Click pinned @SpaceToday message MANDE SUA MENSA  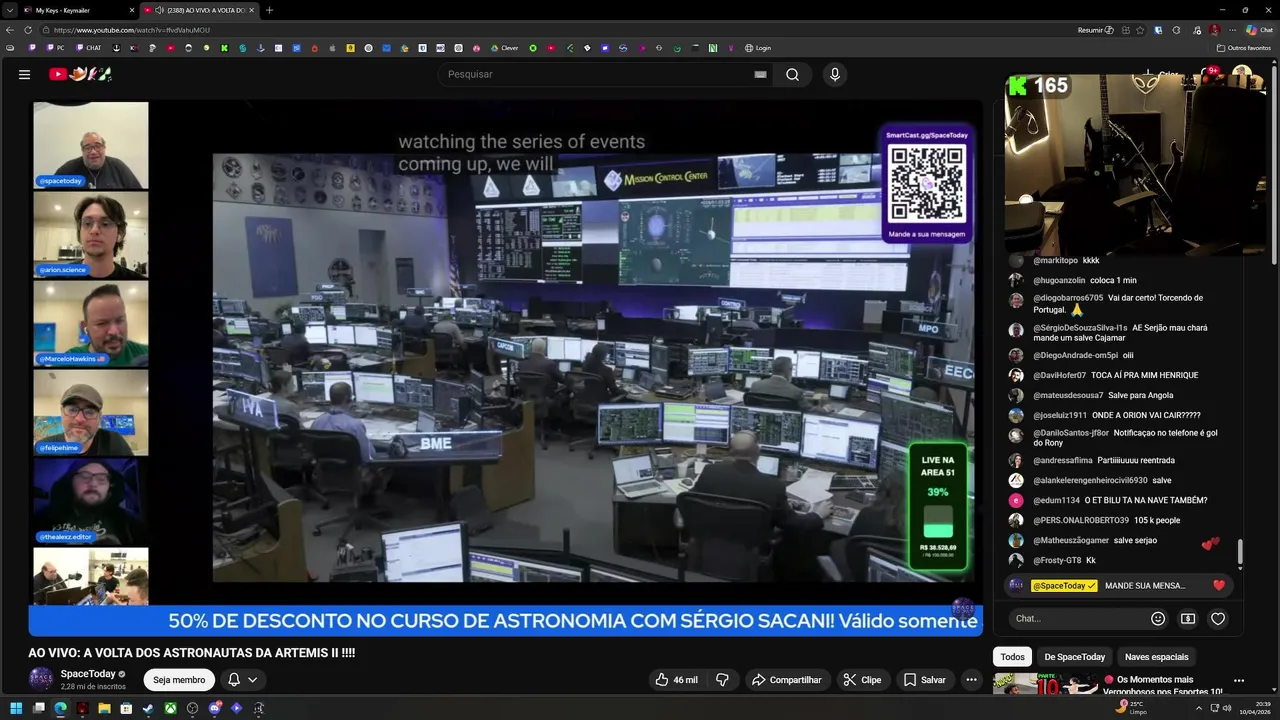[1117, 585]
